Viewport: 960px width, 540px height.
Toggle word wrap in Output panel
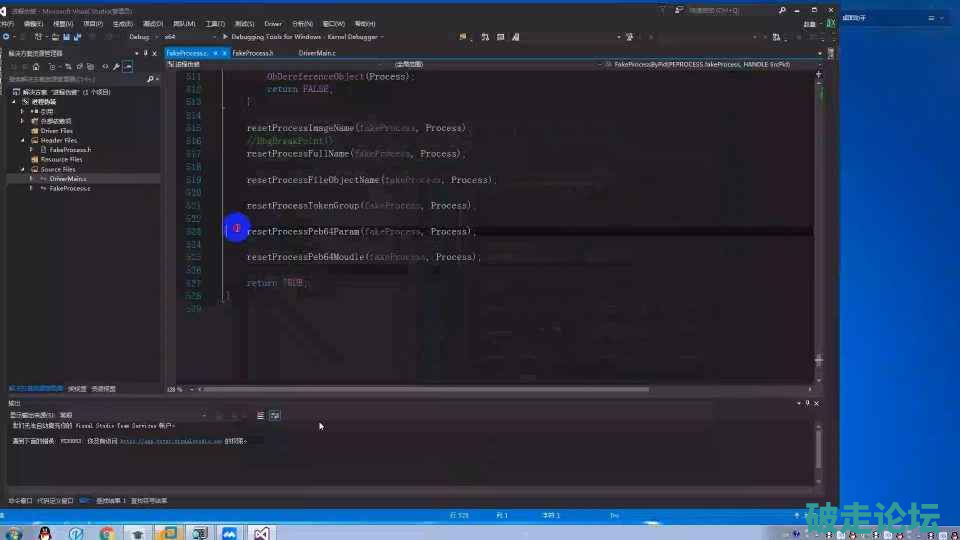point(274,415)
